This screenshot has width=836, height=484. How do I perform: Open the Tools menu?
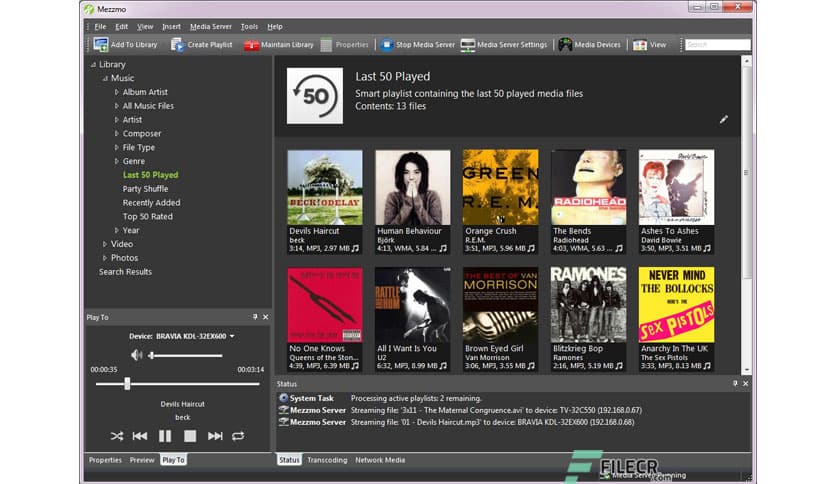[249, 27]
